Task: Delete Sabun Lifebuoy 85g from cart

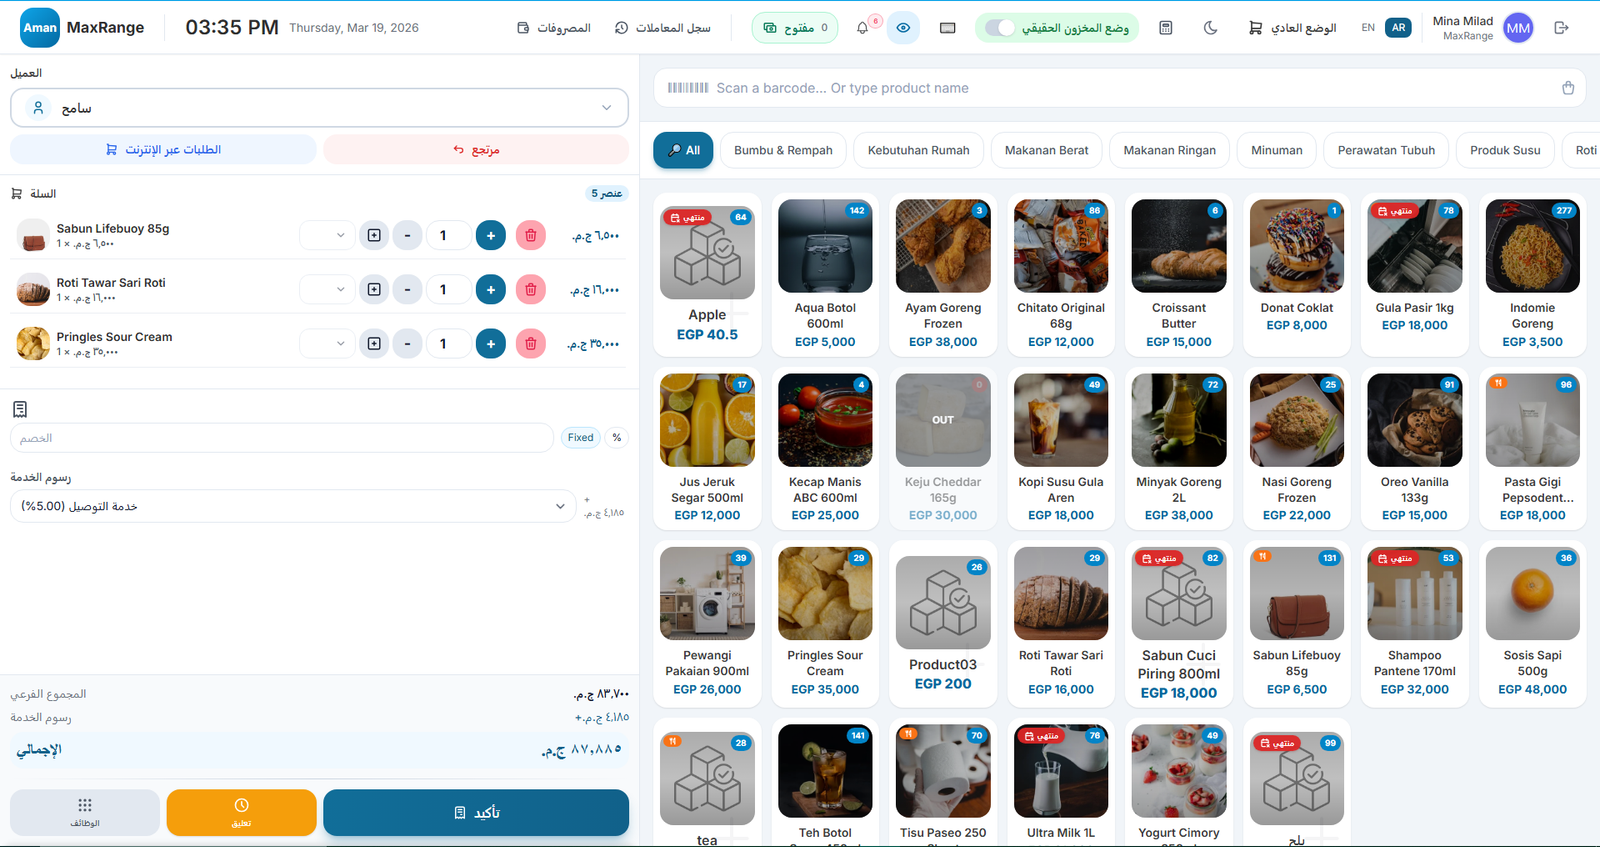Action: pyautogui.click(x=531, y=236)
